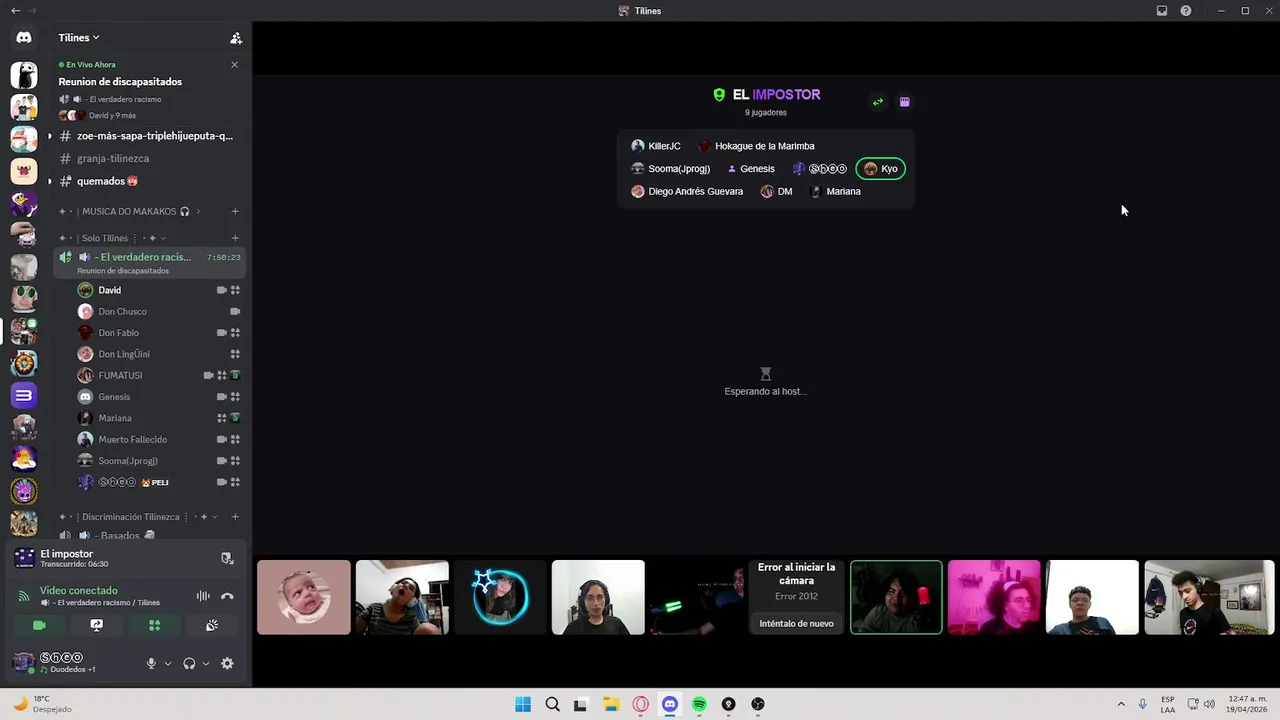Open connection info via Video conectado
The image size is (1280, 720).
[78, 591]
